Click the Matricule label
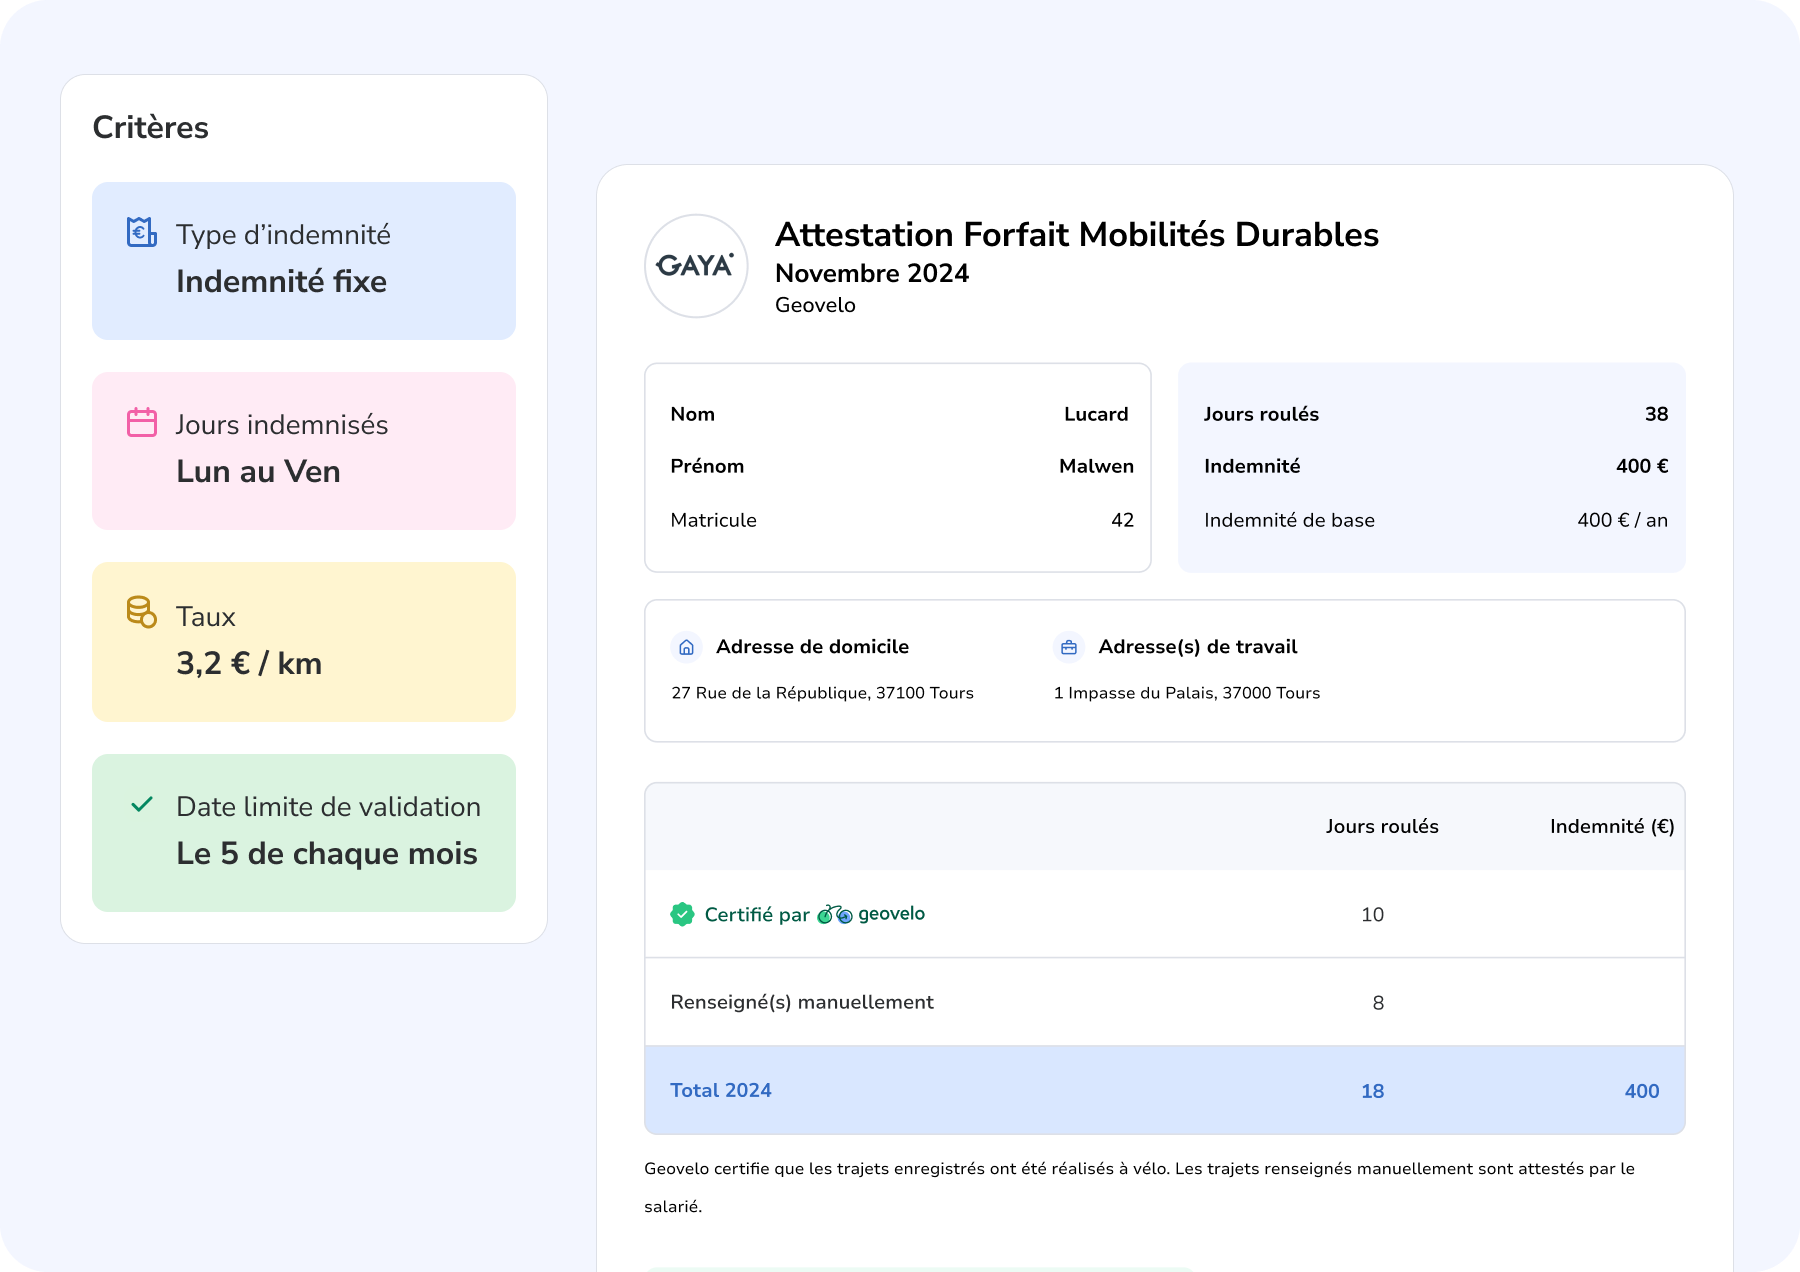 click(x=713, y=520)
